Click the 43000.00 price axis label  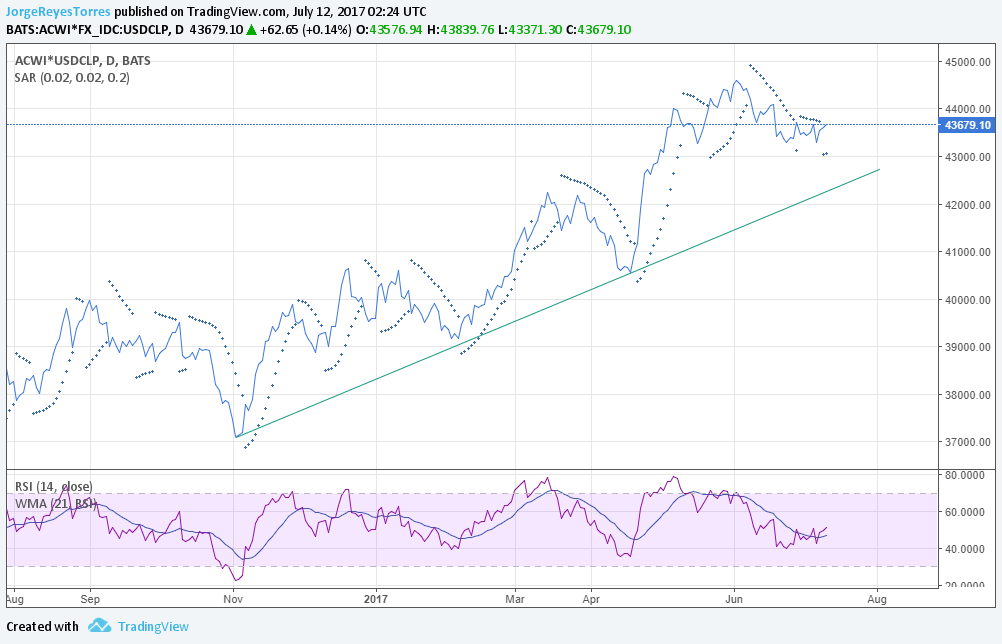pos(967,157)
